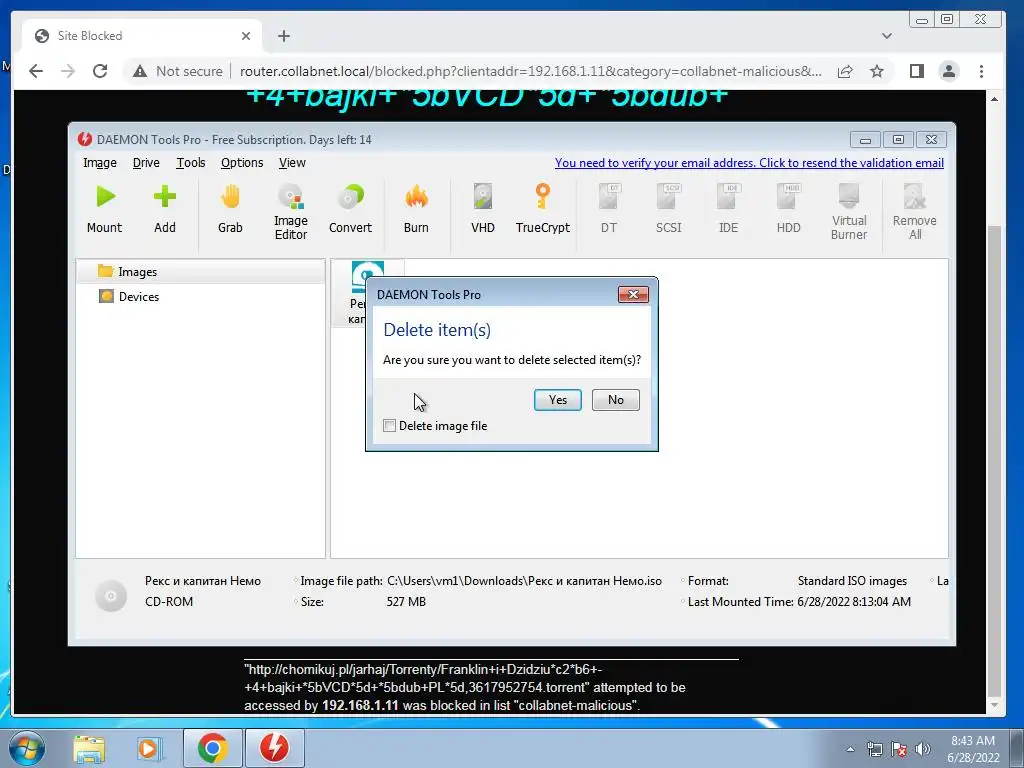Go back in Chrome browser
This screenshot has height=768, width=1024.
point(36,71)
